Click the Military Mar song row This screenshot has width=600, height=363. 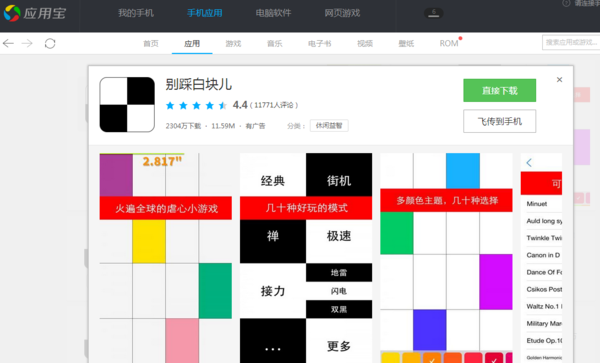[541, 324]
